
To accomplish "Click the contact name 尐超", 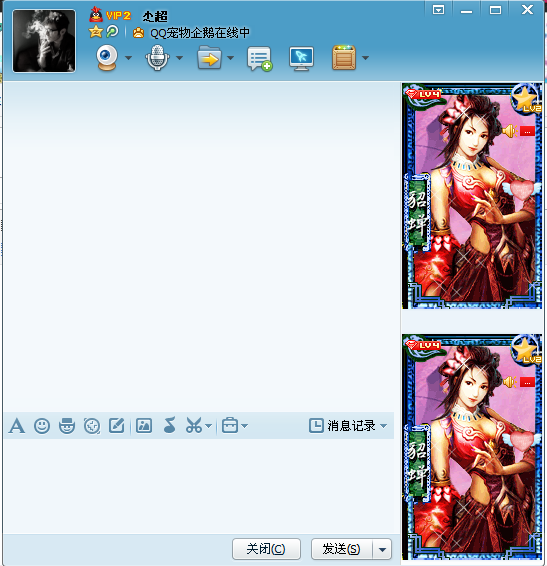I will coord(155,16).
